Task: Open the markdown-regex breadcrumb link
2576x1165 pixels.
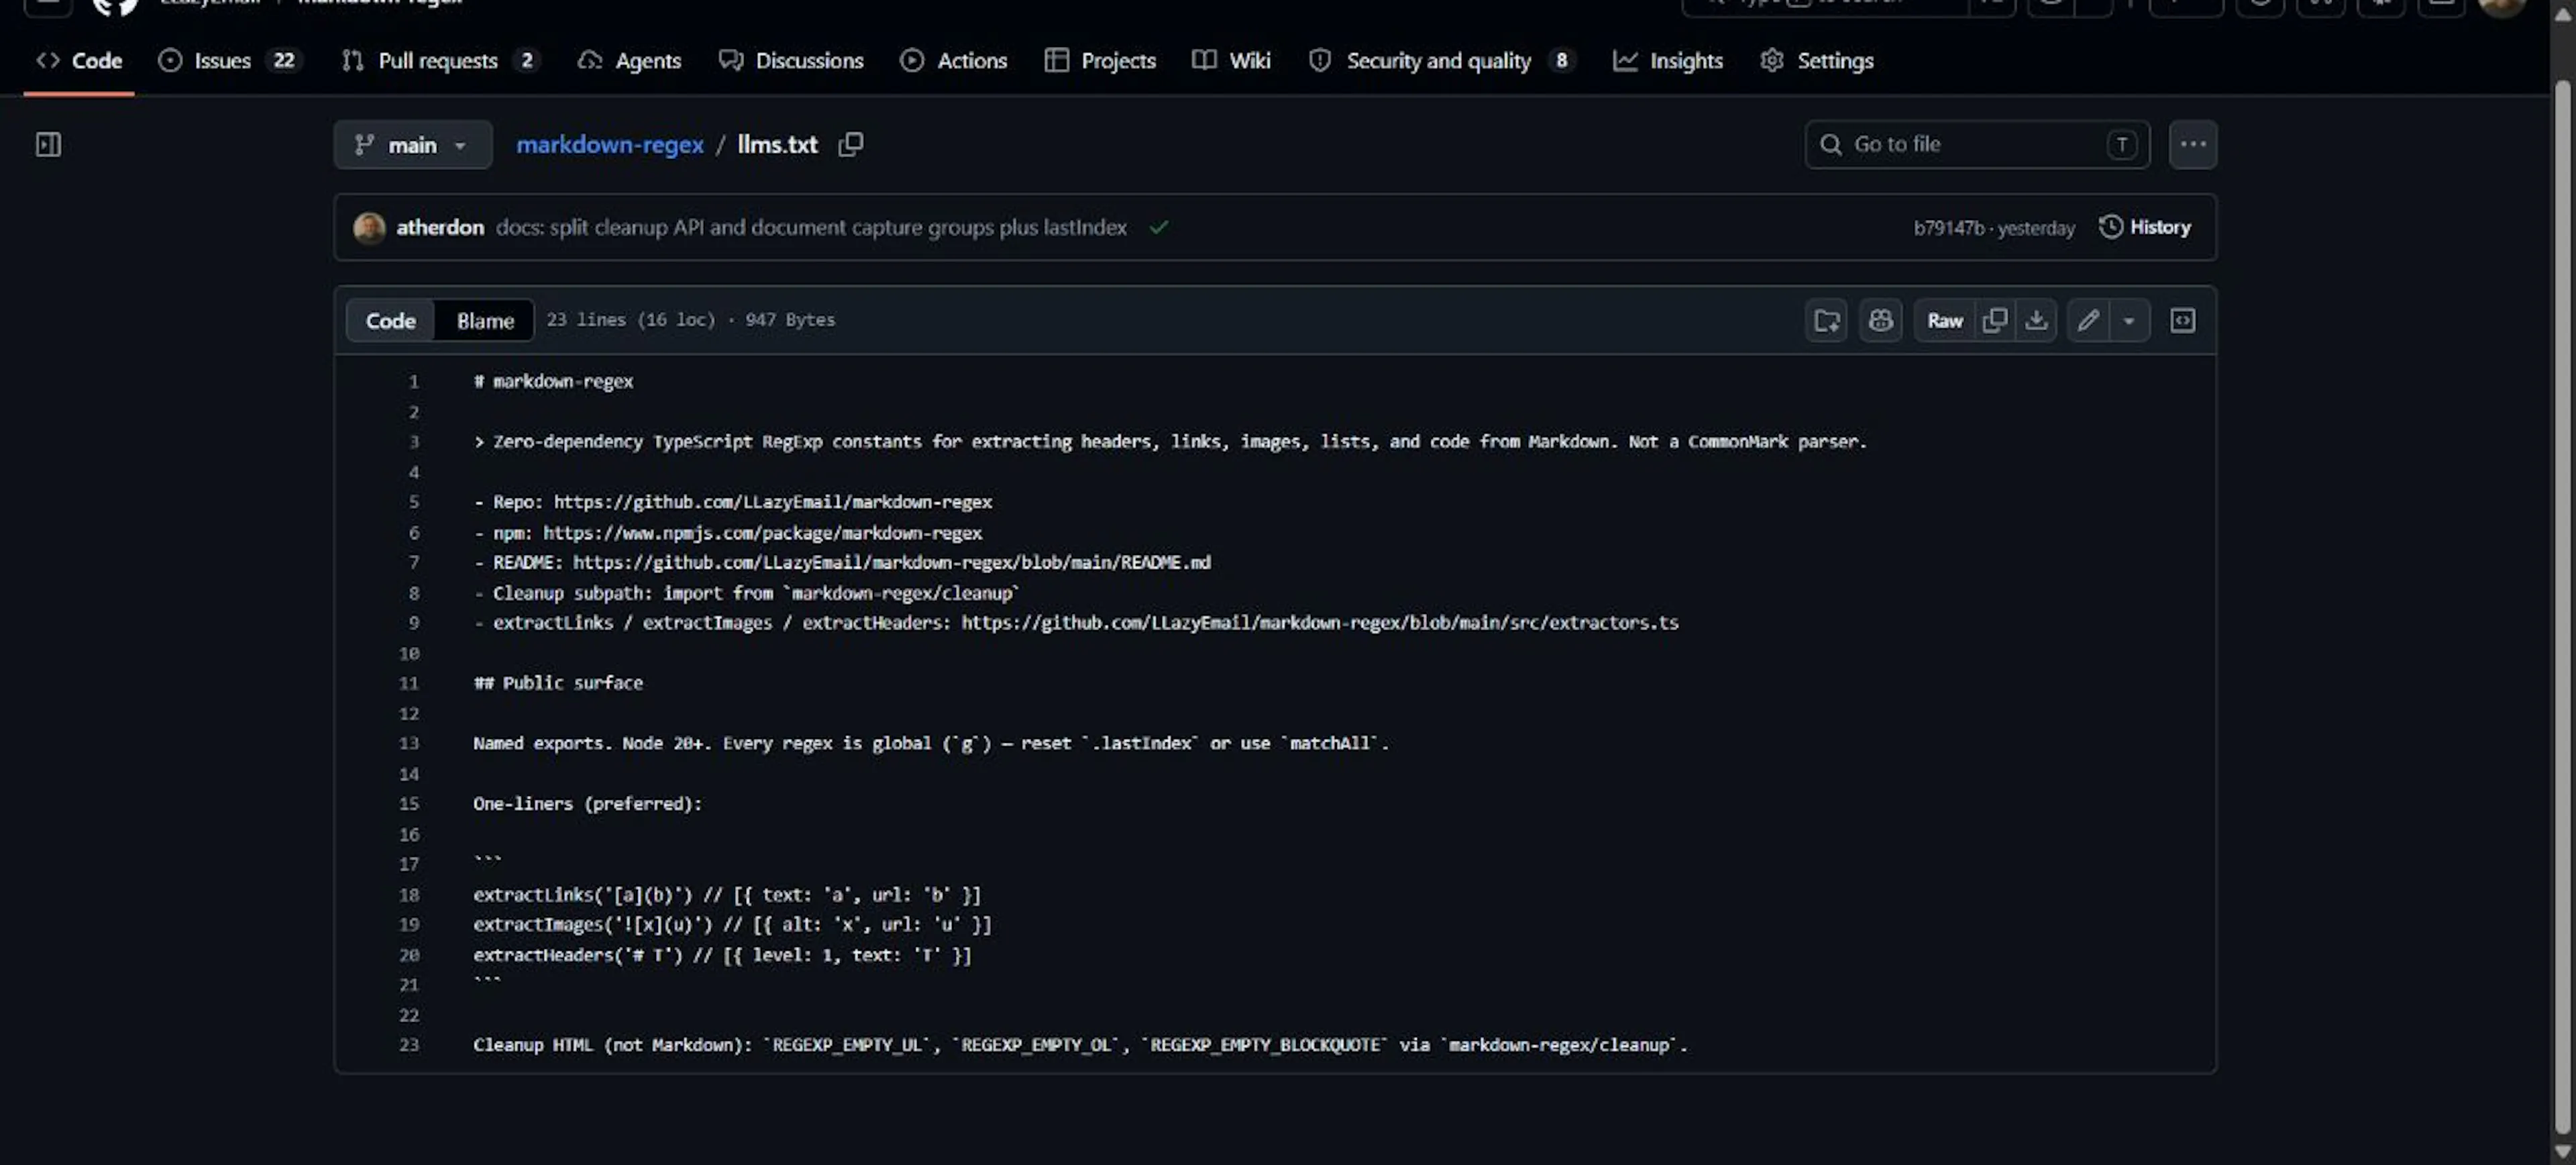Action: [x=610, y=145]
